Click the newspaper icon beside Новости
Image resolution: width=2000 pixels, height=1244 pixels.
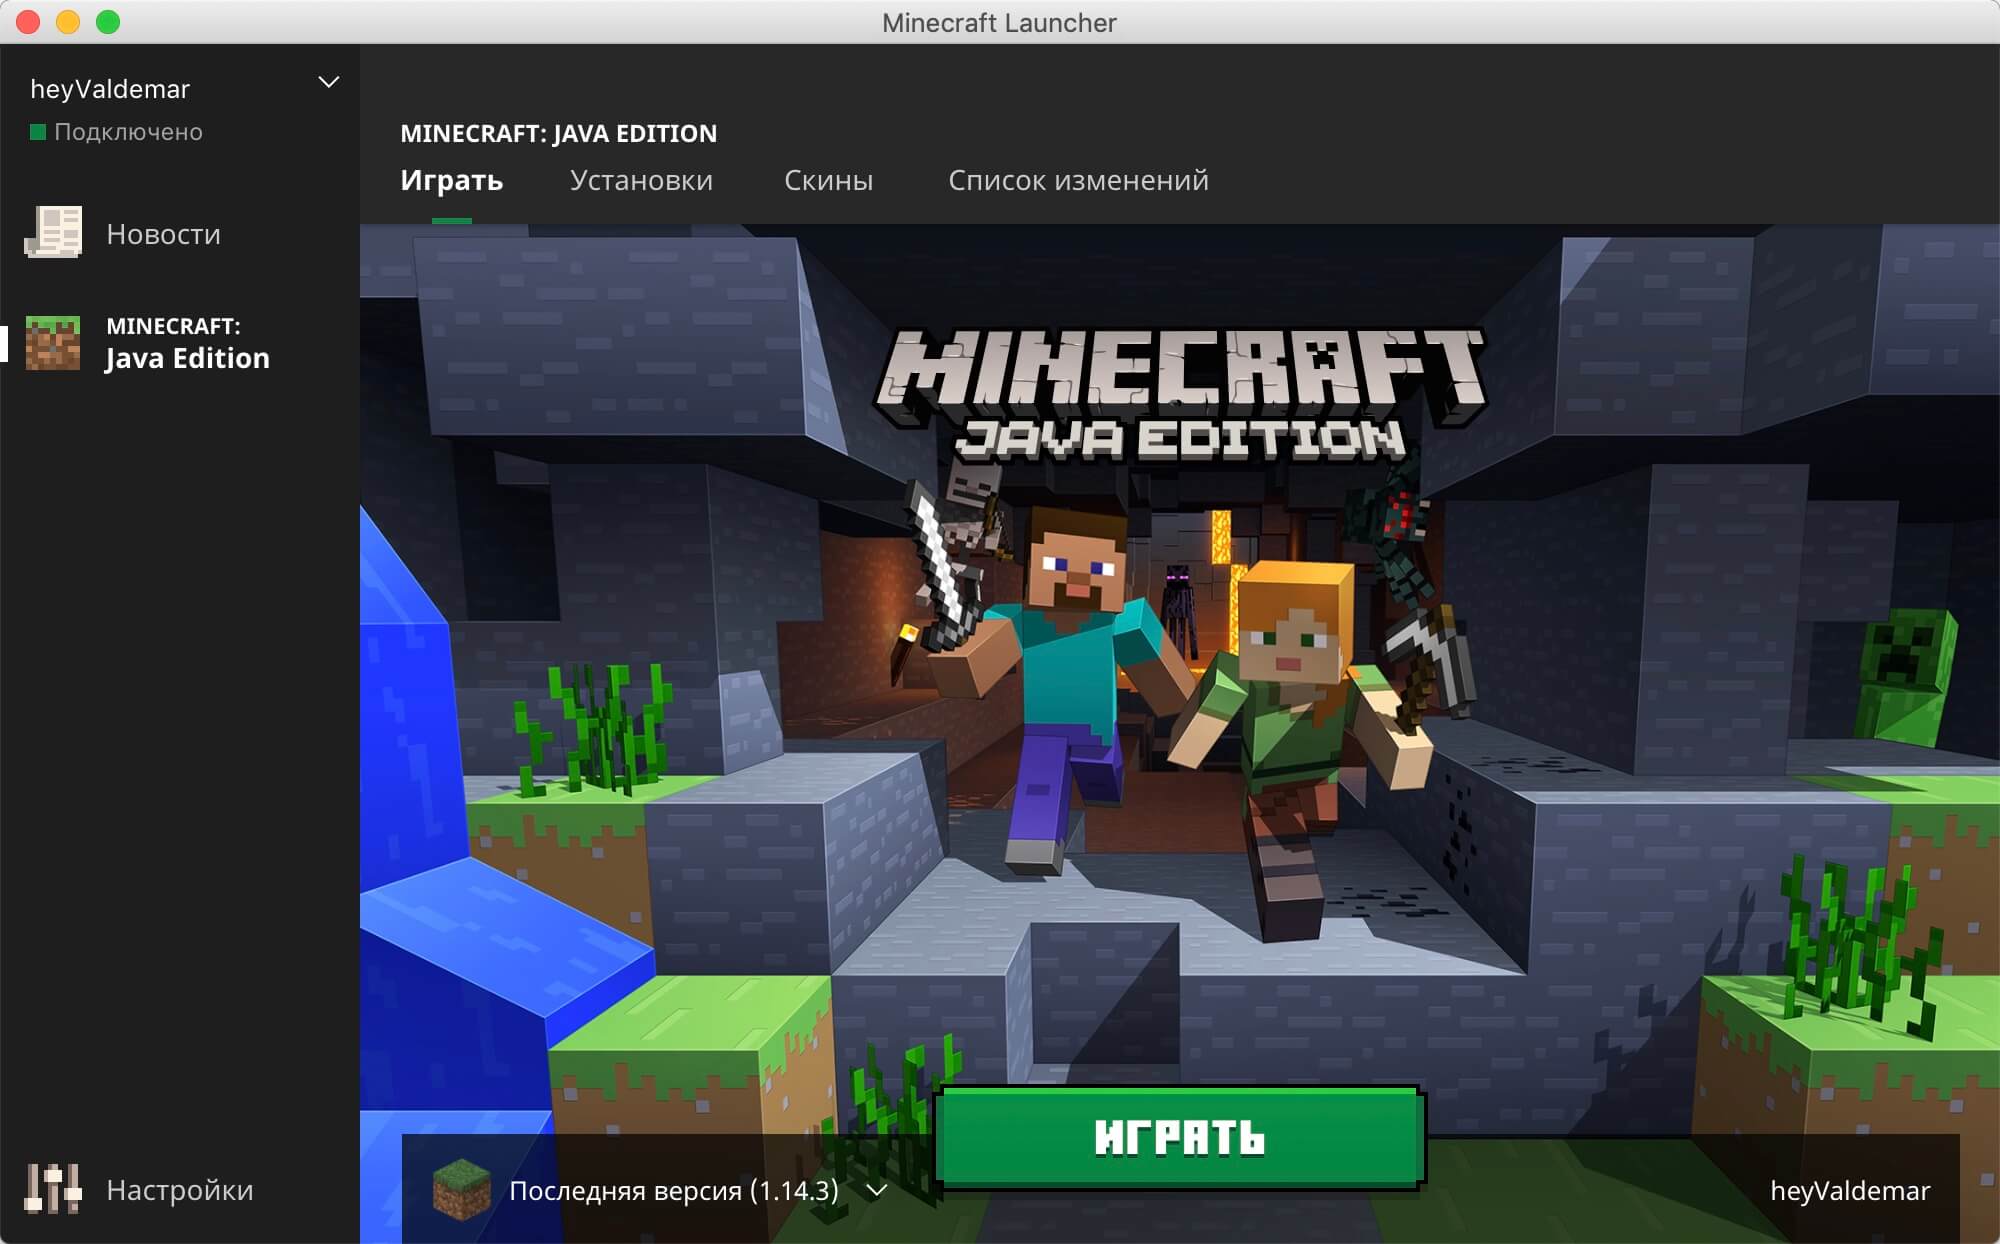[53, 233]
